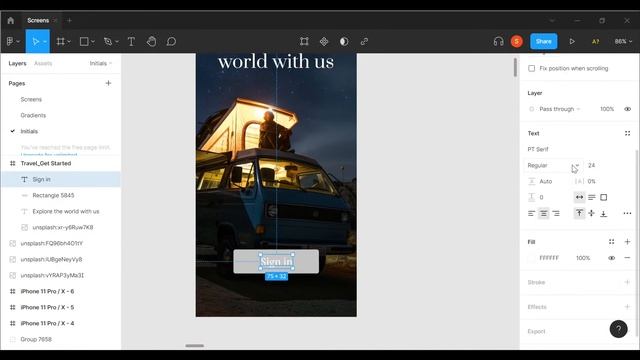Select the Pen tool

108,41
